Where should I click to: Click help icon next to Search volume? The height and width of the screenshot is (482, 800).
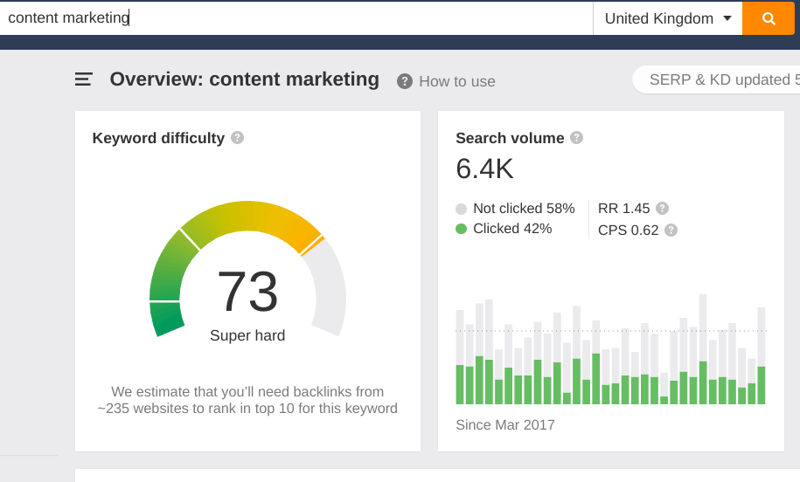pos(576,138)
